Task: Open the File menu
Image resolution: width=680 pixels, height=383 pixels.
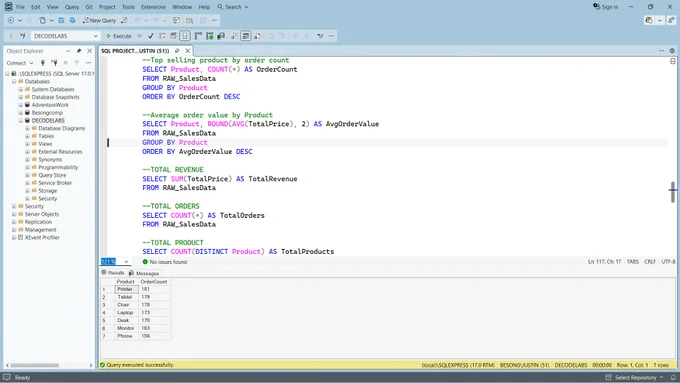Action: pos(20,7)
